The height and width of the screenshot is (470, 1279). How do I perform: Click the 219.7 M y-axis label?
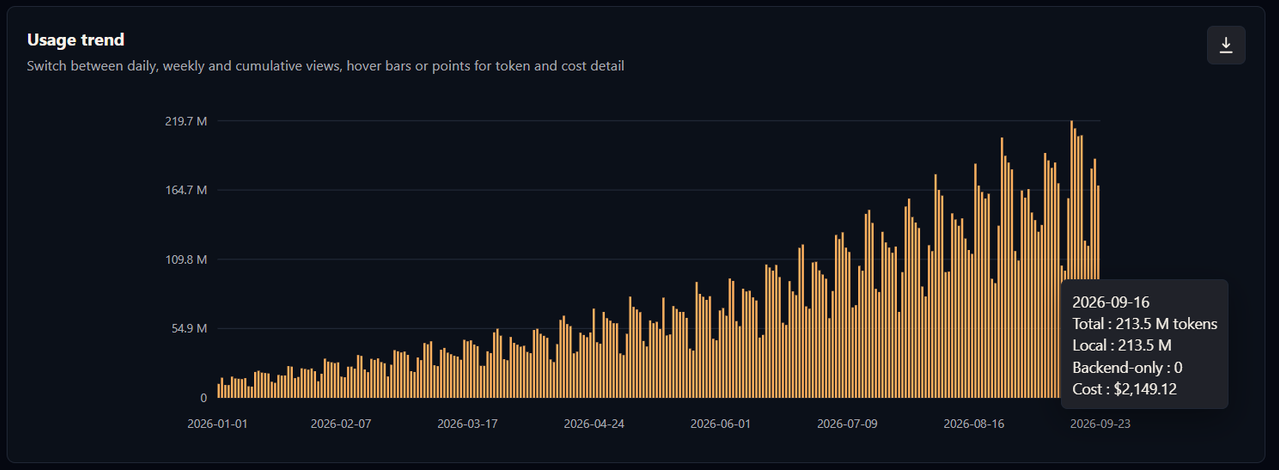pyautogui.click(x=186, y=121)
